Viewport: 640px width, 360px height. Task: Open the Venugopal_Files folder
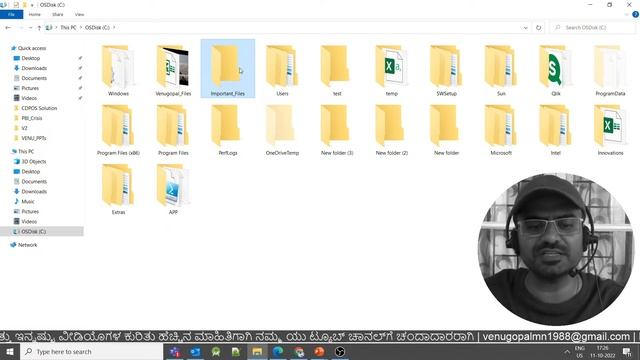click(x=173, y=69)
